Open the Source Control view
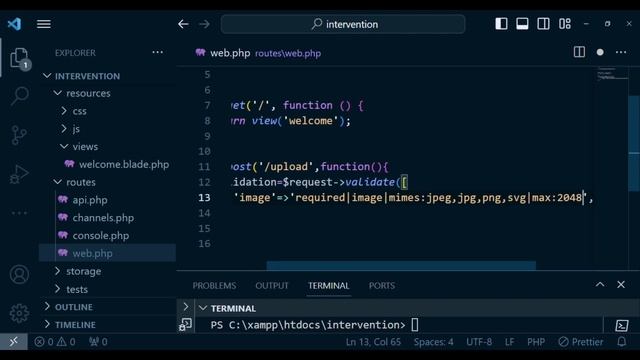Viewport: 640px width, 360px height. (x=19, y=135)
